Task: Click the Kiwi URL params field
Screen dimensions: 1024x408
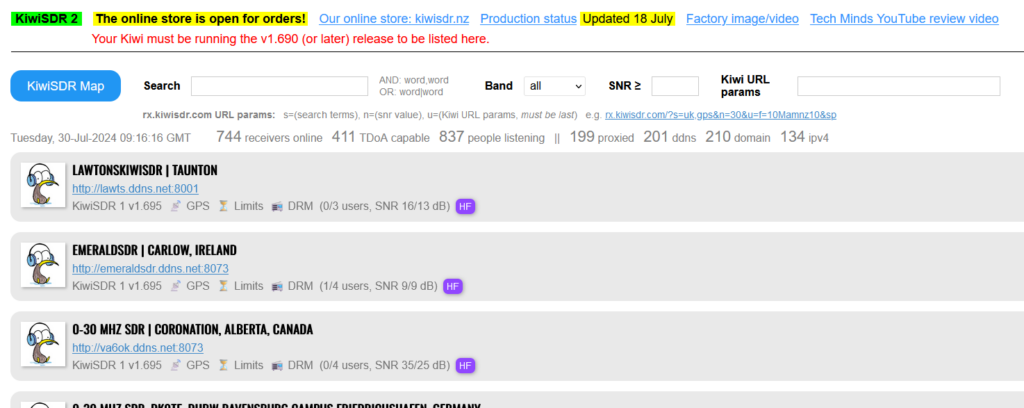Action: (899, 86)
